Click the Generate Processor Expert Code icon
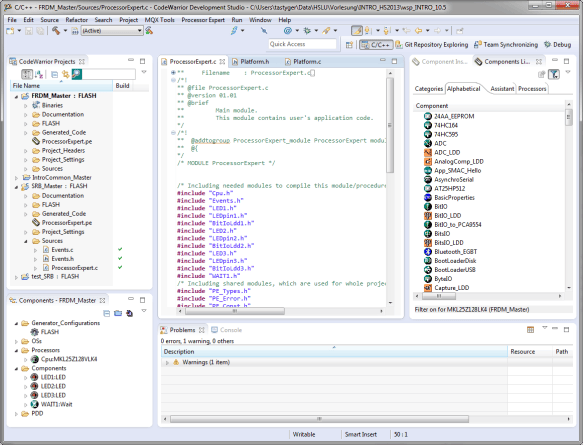Screen dimensions: 583x445 click(x=129, y=313)
